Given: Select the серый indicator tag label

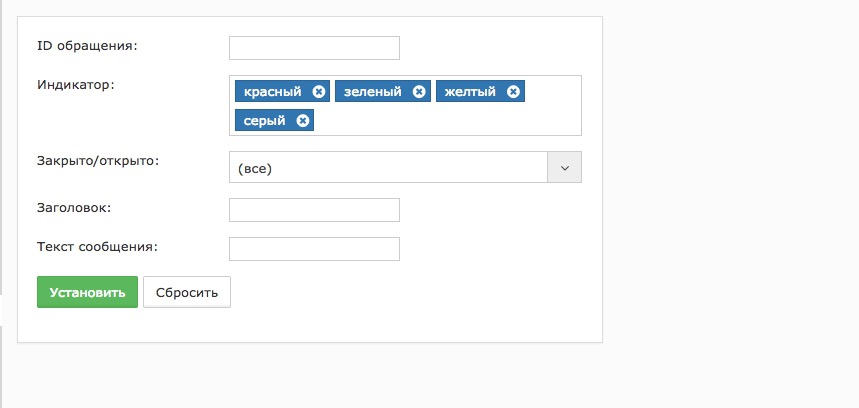Looking at the screenshot, I should (x=265, y=120).
